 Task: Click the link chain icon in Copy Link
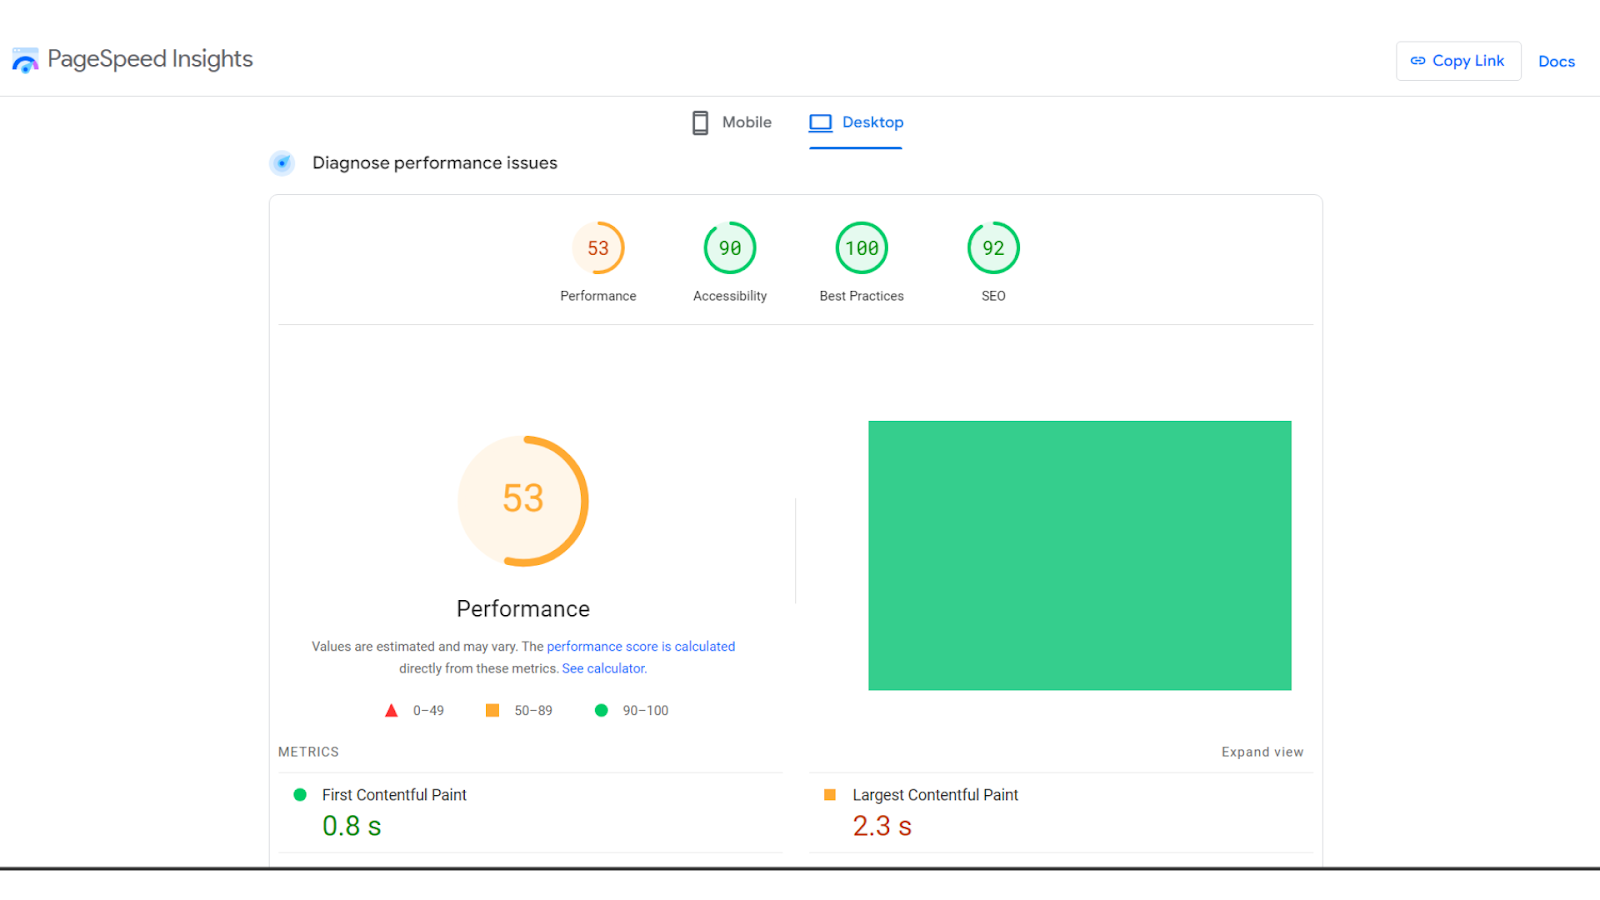click(1418, 61)
